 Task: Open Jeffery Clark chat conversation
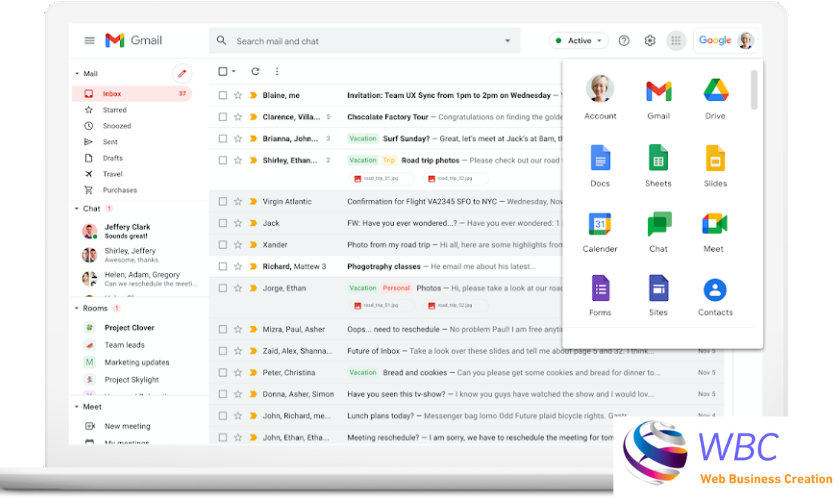[128, 231]
